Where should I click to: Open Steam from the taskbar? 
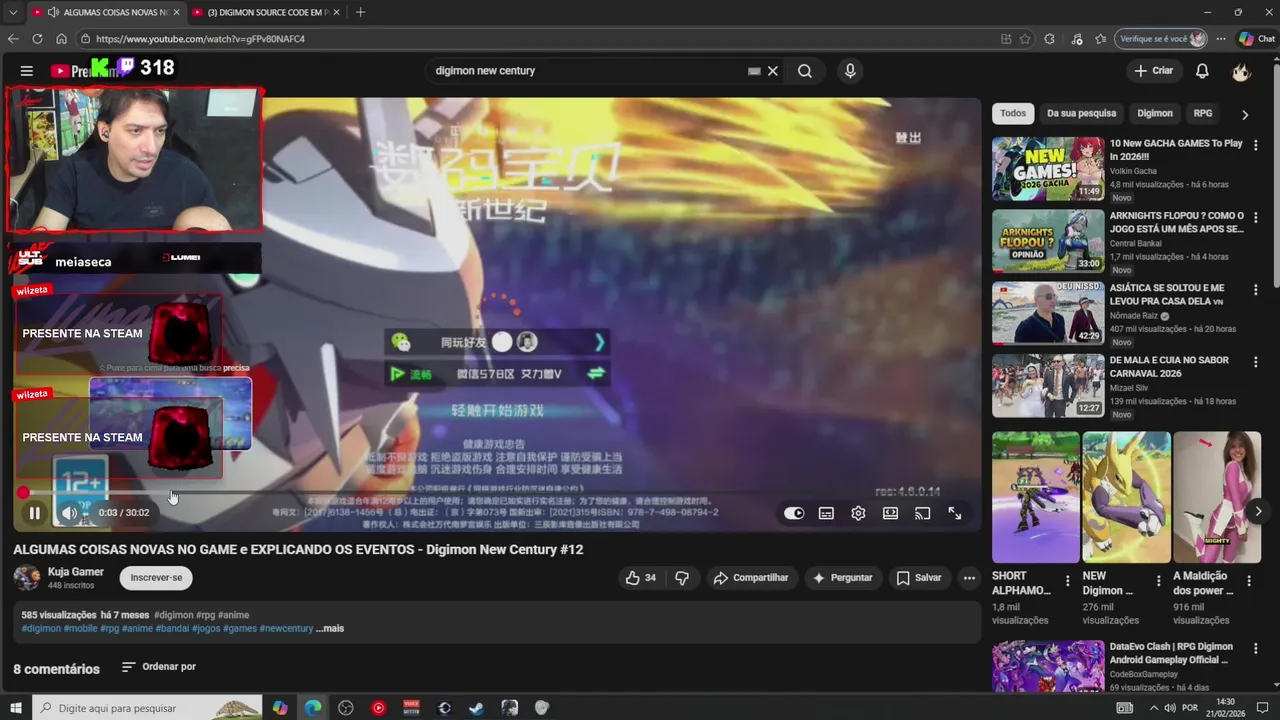477,708
